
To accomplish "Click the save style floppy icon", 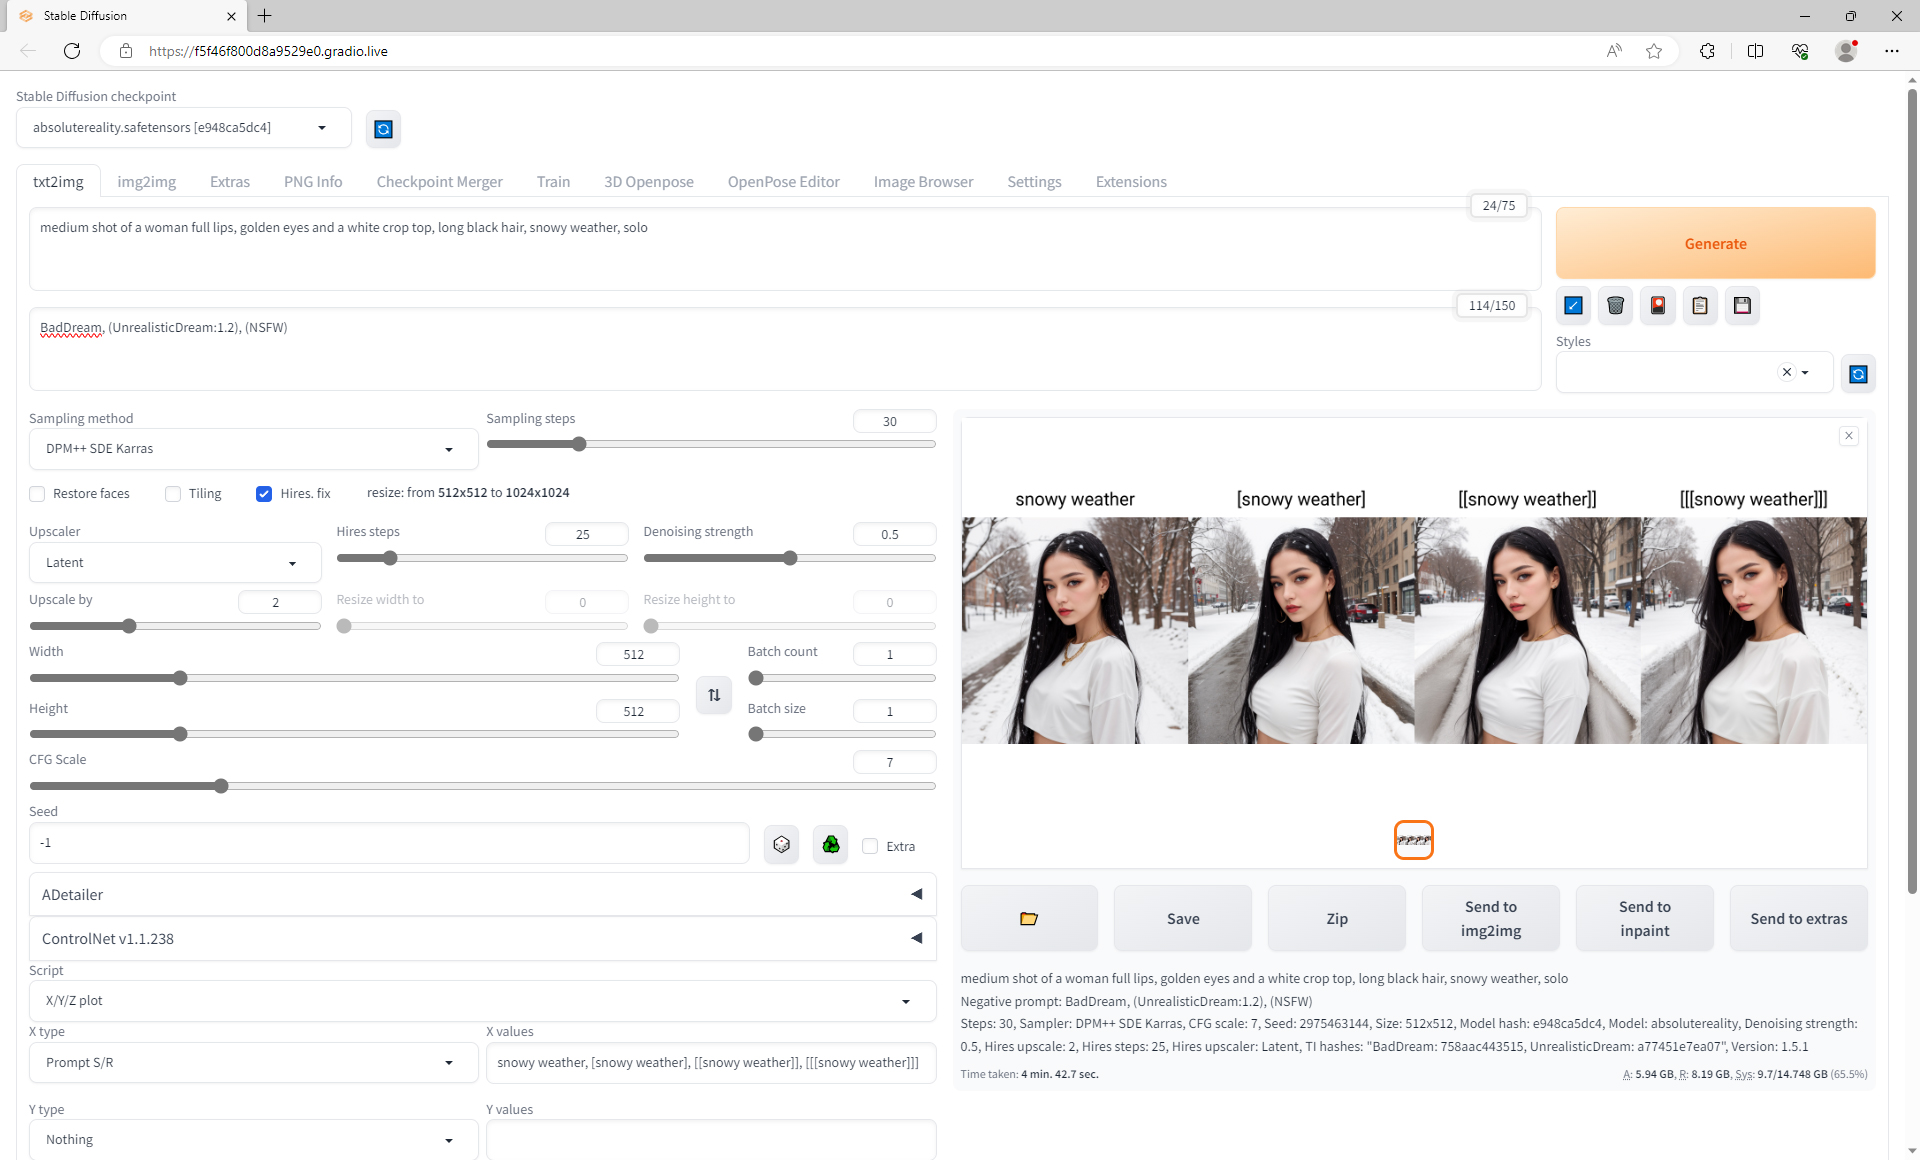I will [1742, 306].
